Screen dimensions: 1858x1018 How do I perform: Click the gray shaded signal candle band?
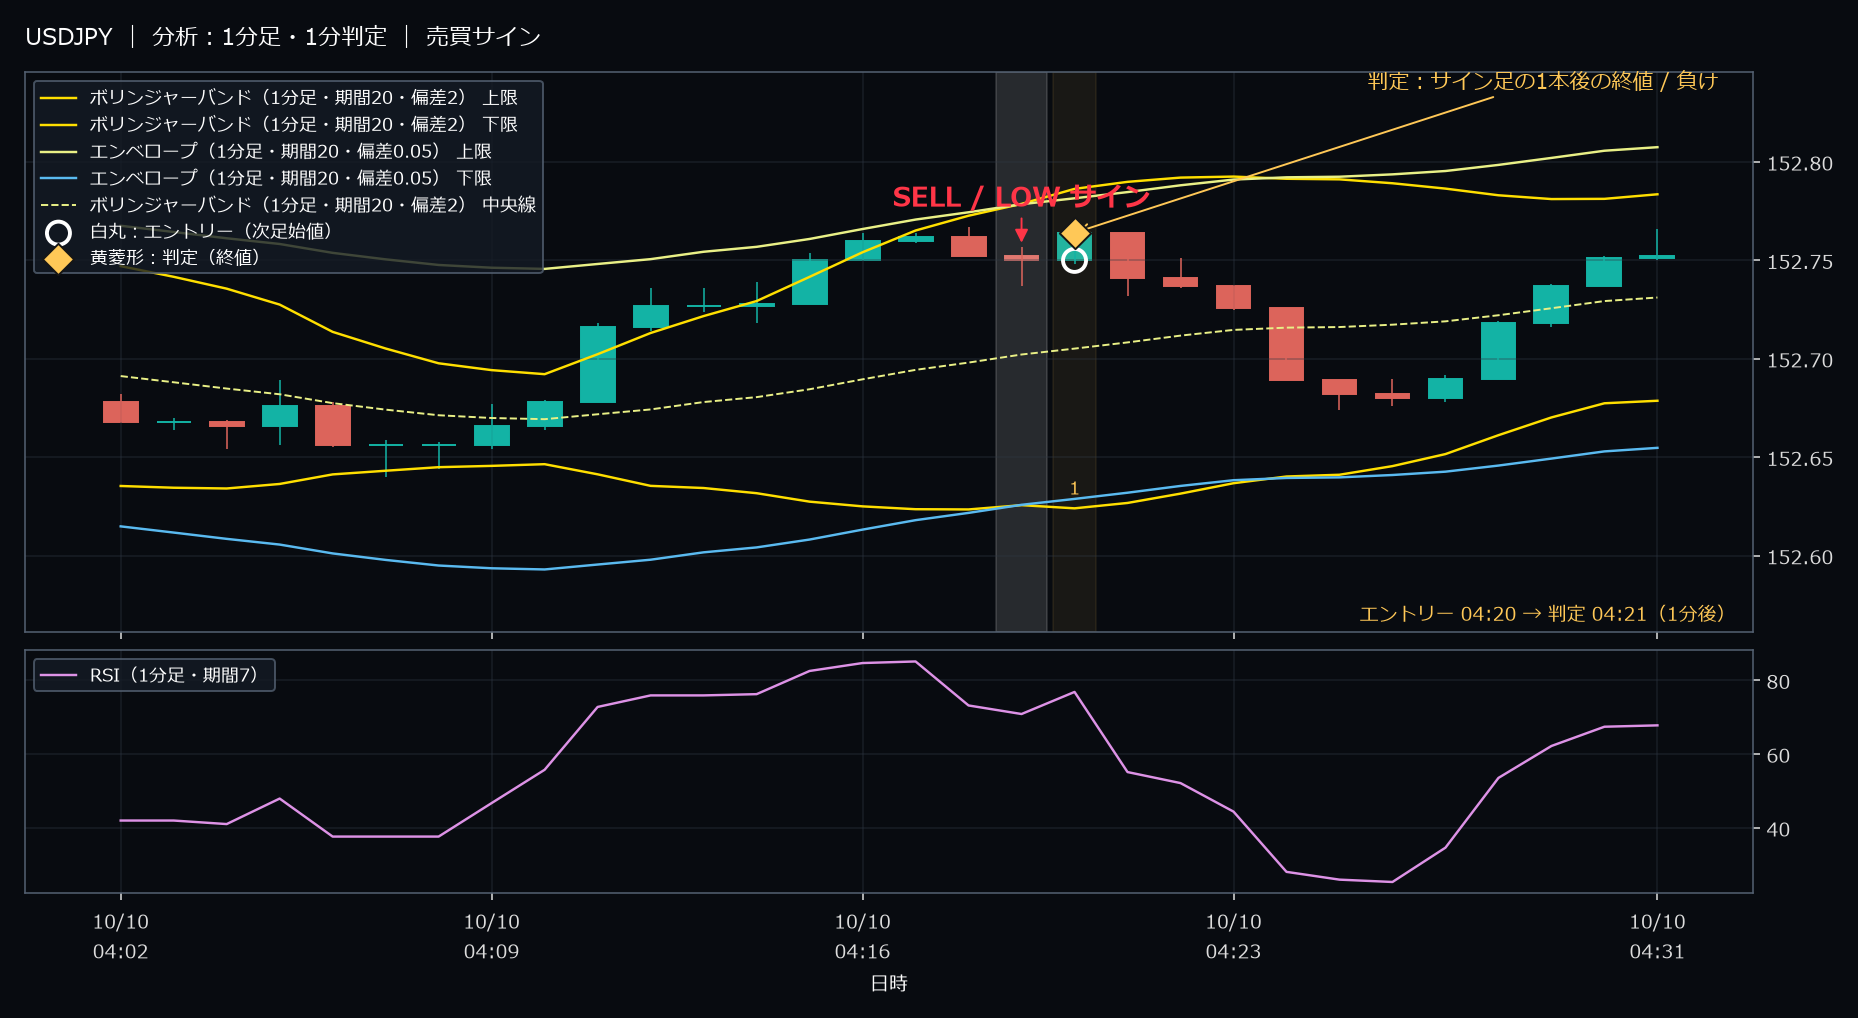tap(1021, 351)
